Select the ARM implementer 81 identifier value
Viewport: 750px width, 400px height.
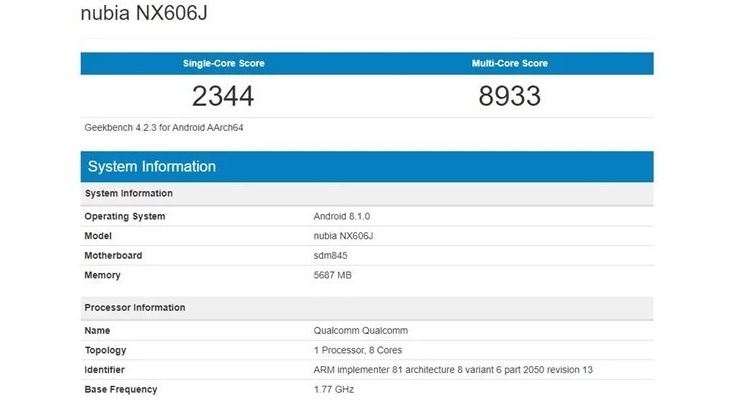click(x=453, y=370)
